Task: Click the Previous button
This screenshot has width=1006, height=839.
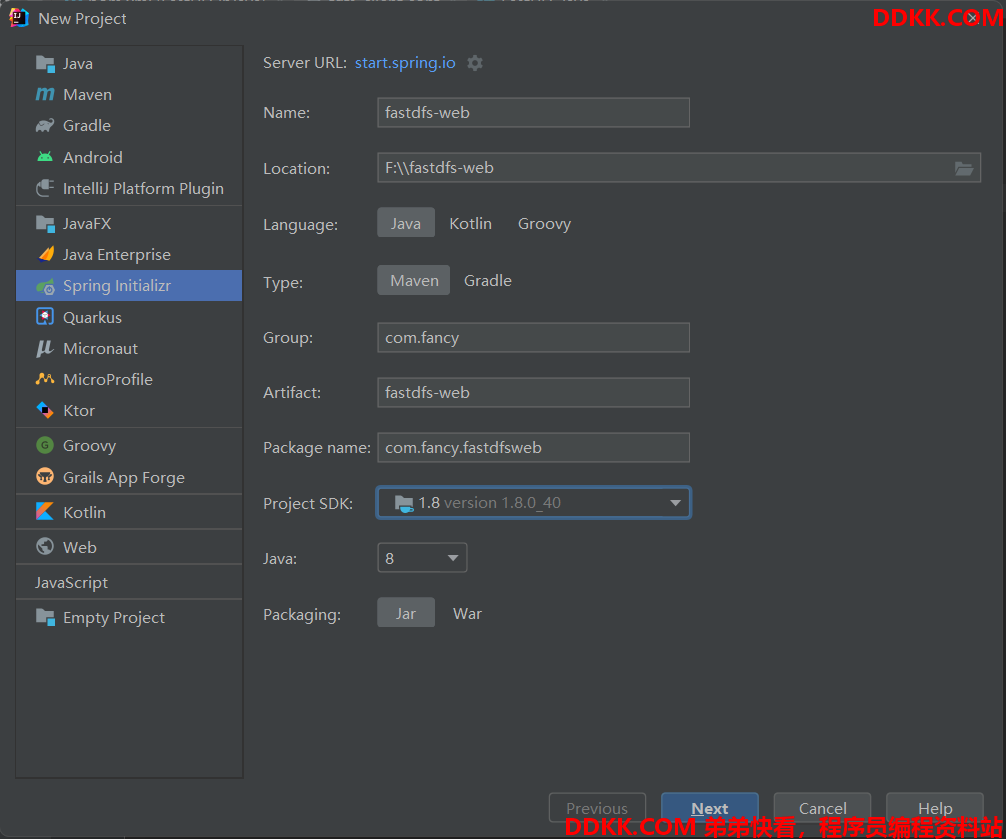Action: point(597,808)
